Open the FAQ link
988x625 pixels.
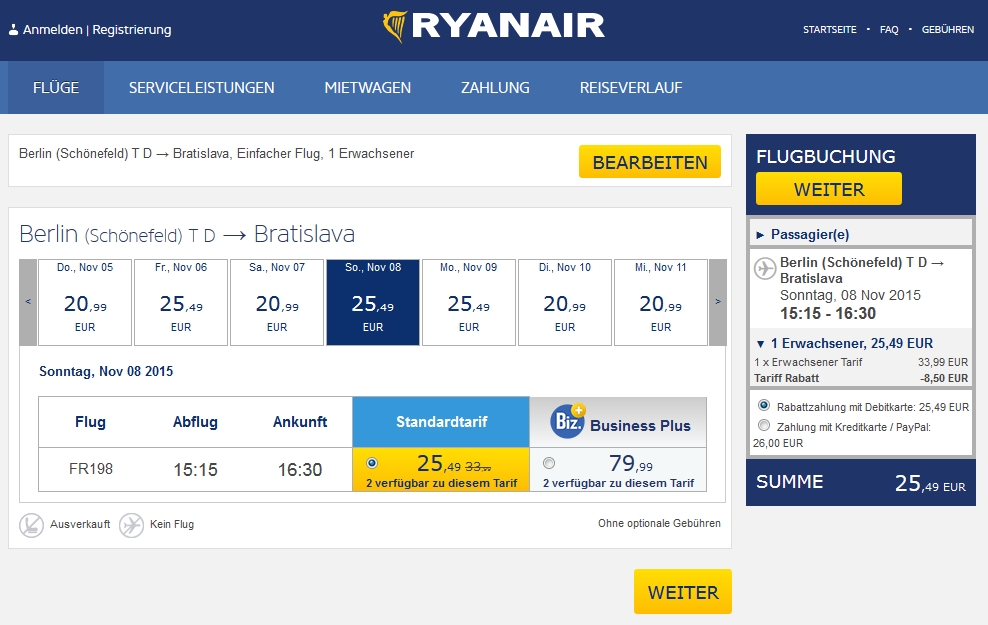tap(889, 30)
